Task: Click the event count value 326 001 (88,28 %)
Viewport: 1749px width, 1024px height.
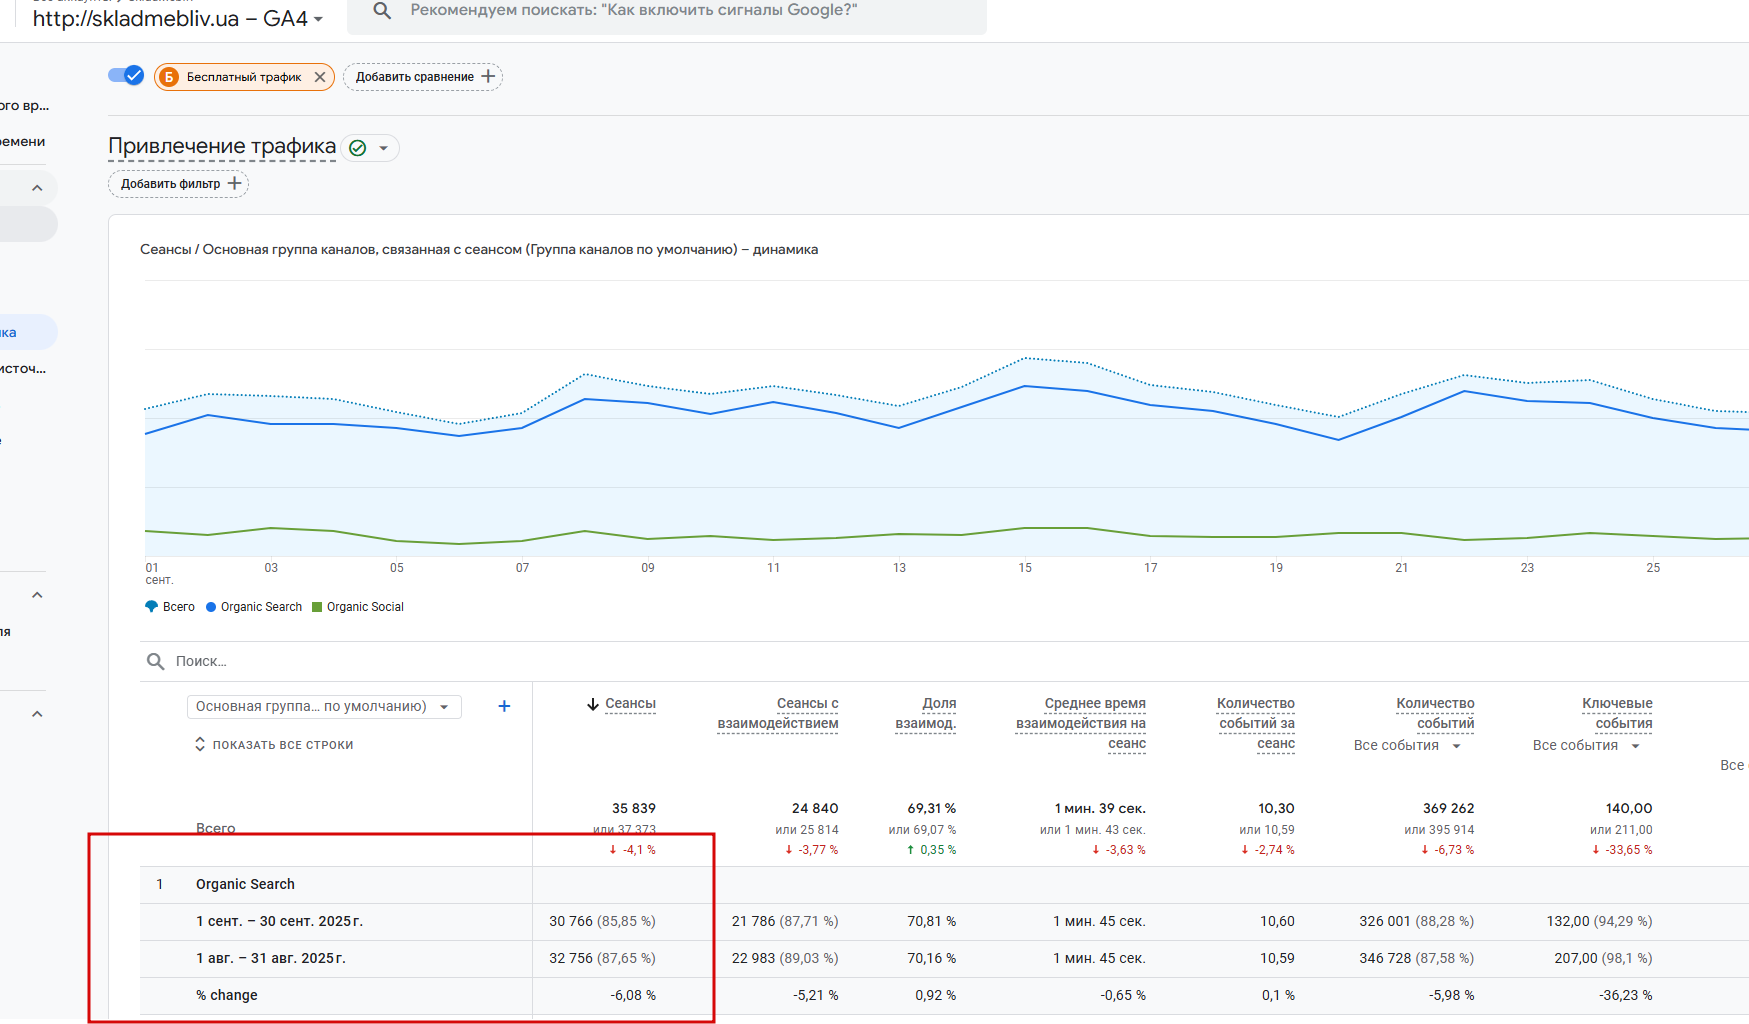Action: click(1416, 922)
